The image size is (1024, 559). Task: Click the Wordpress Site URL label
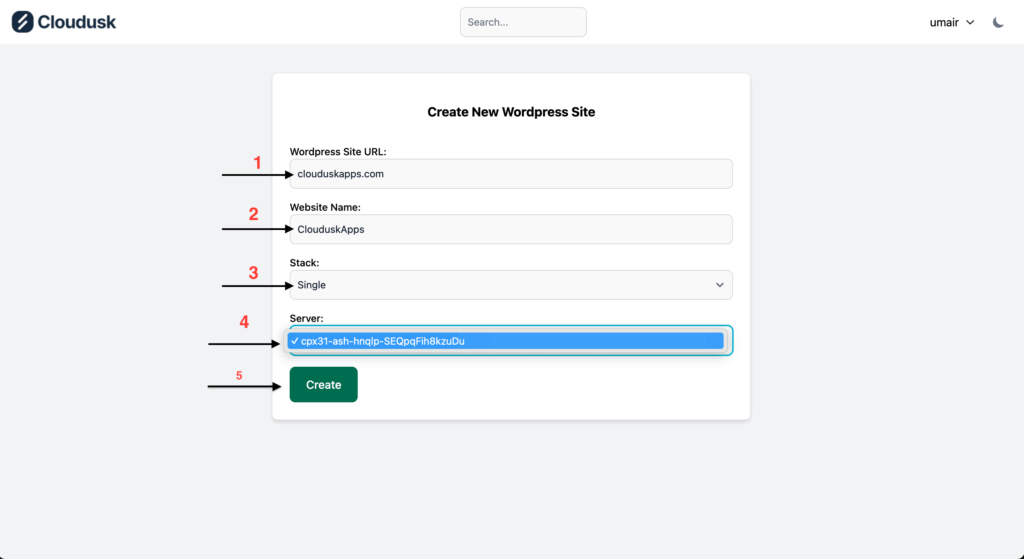click(x=338, y=152)
